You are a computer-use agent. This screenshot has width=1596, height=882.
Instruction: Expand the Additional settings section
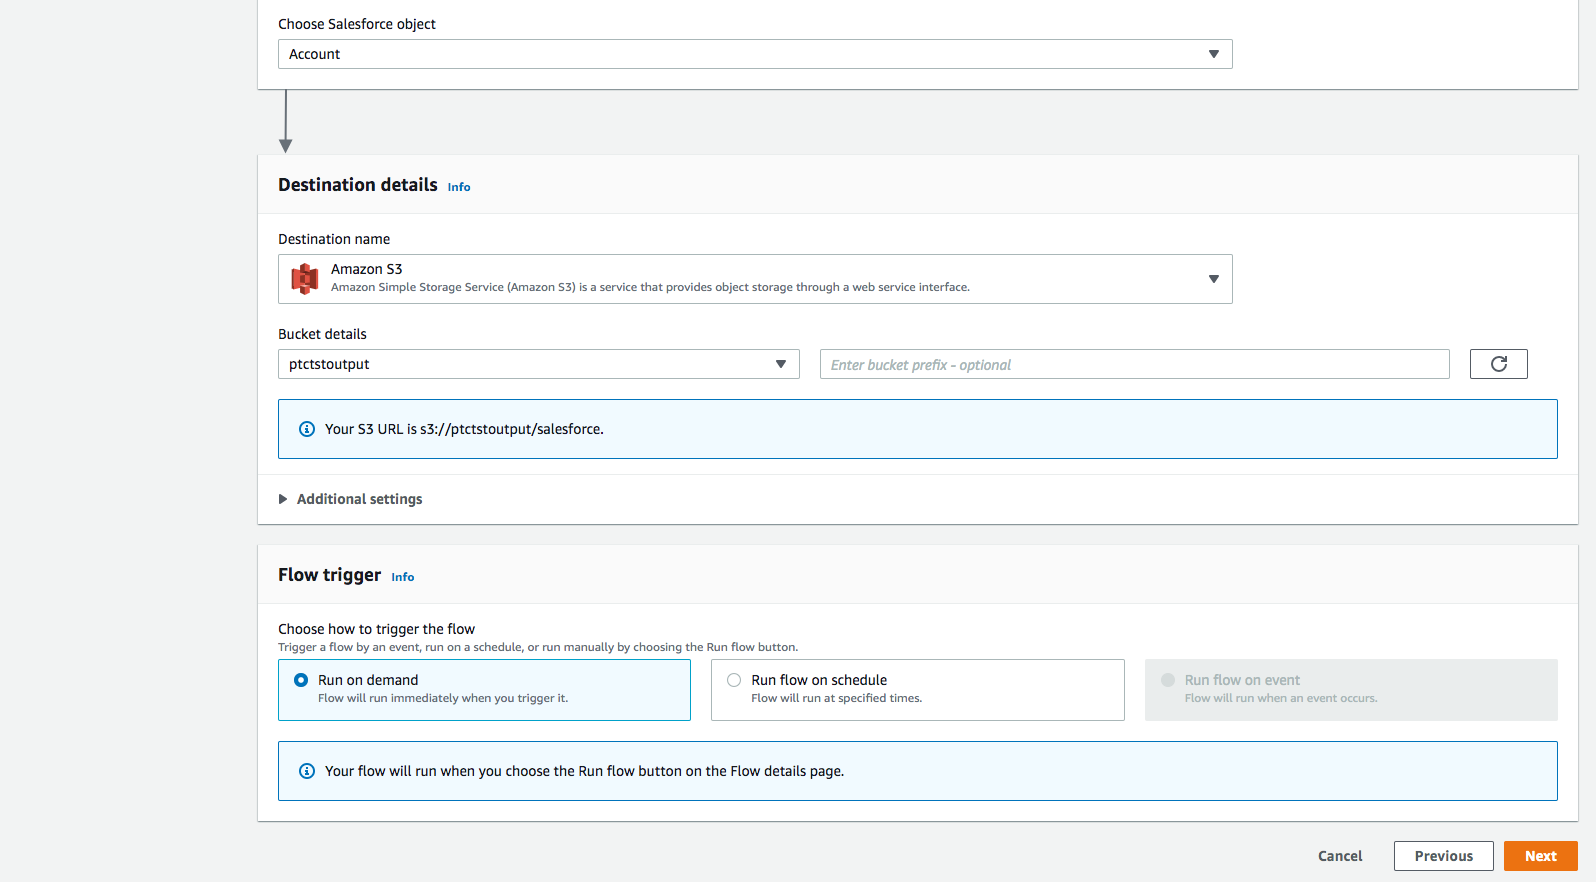[359, 499]
